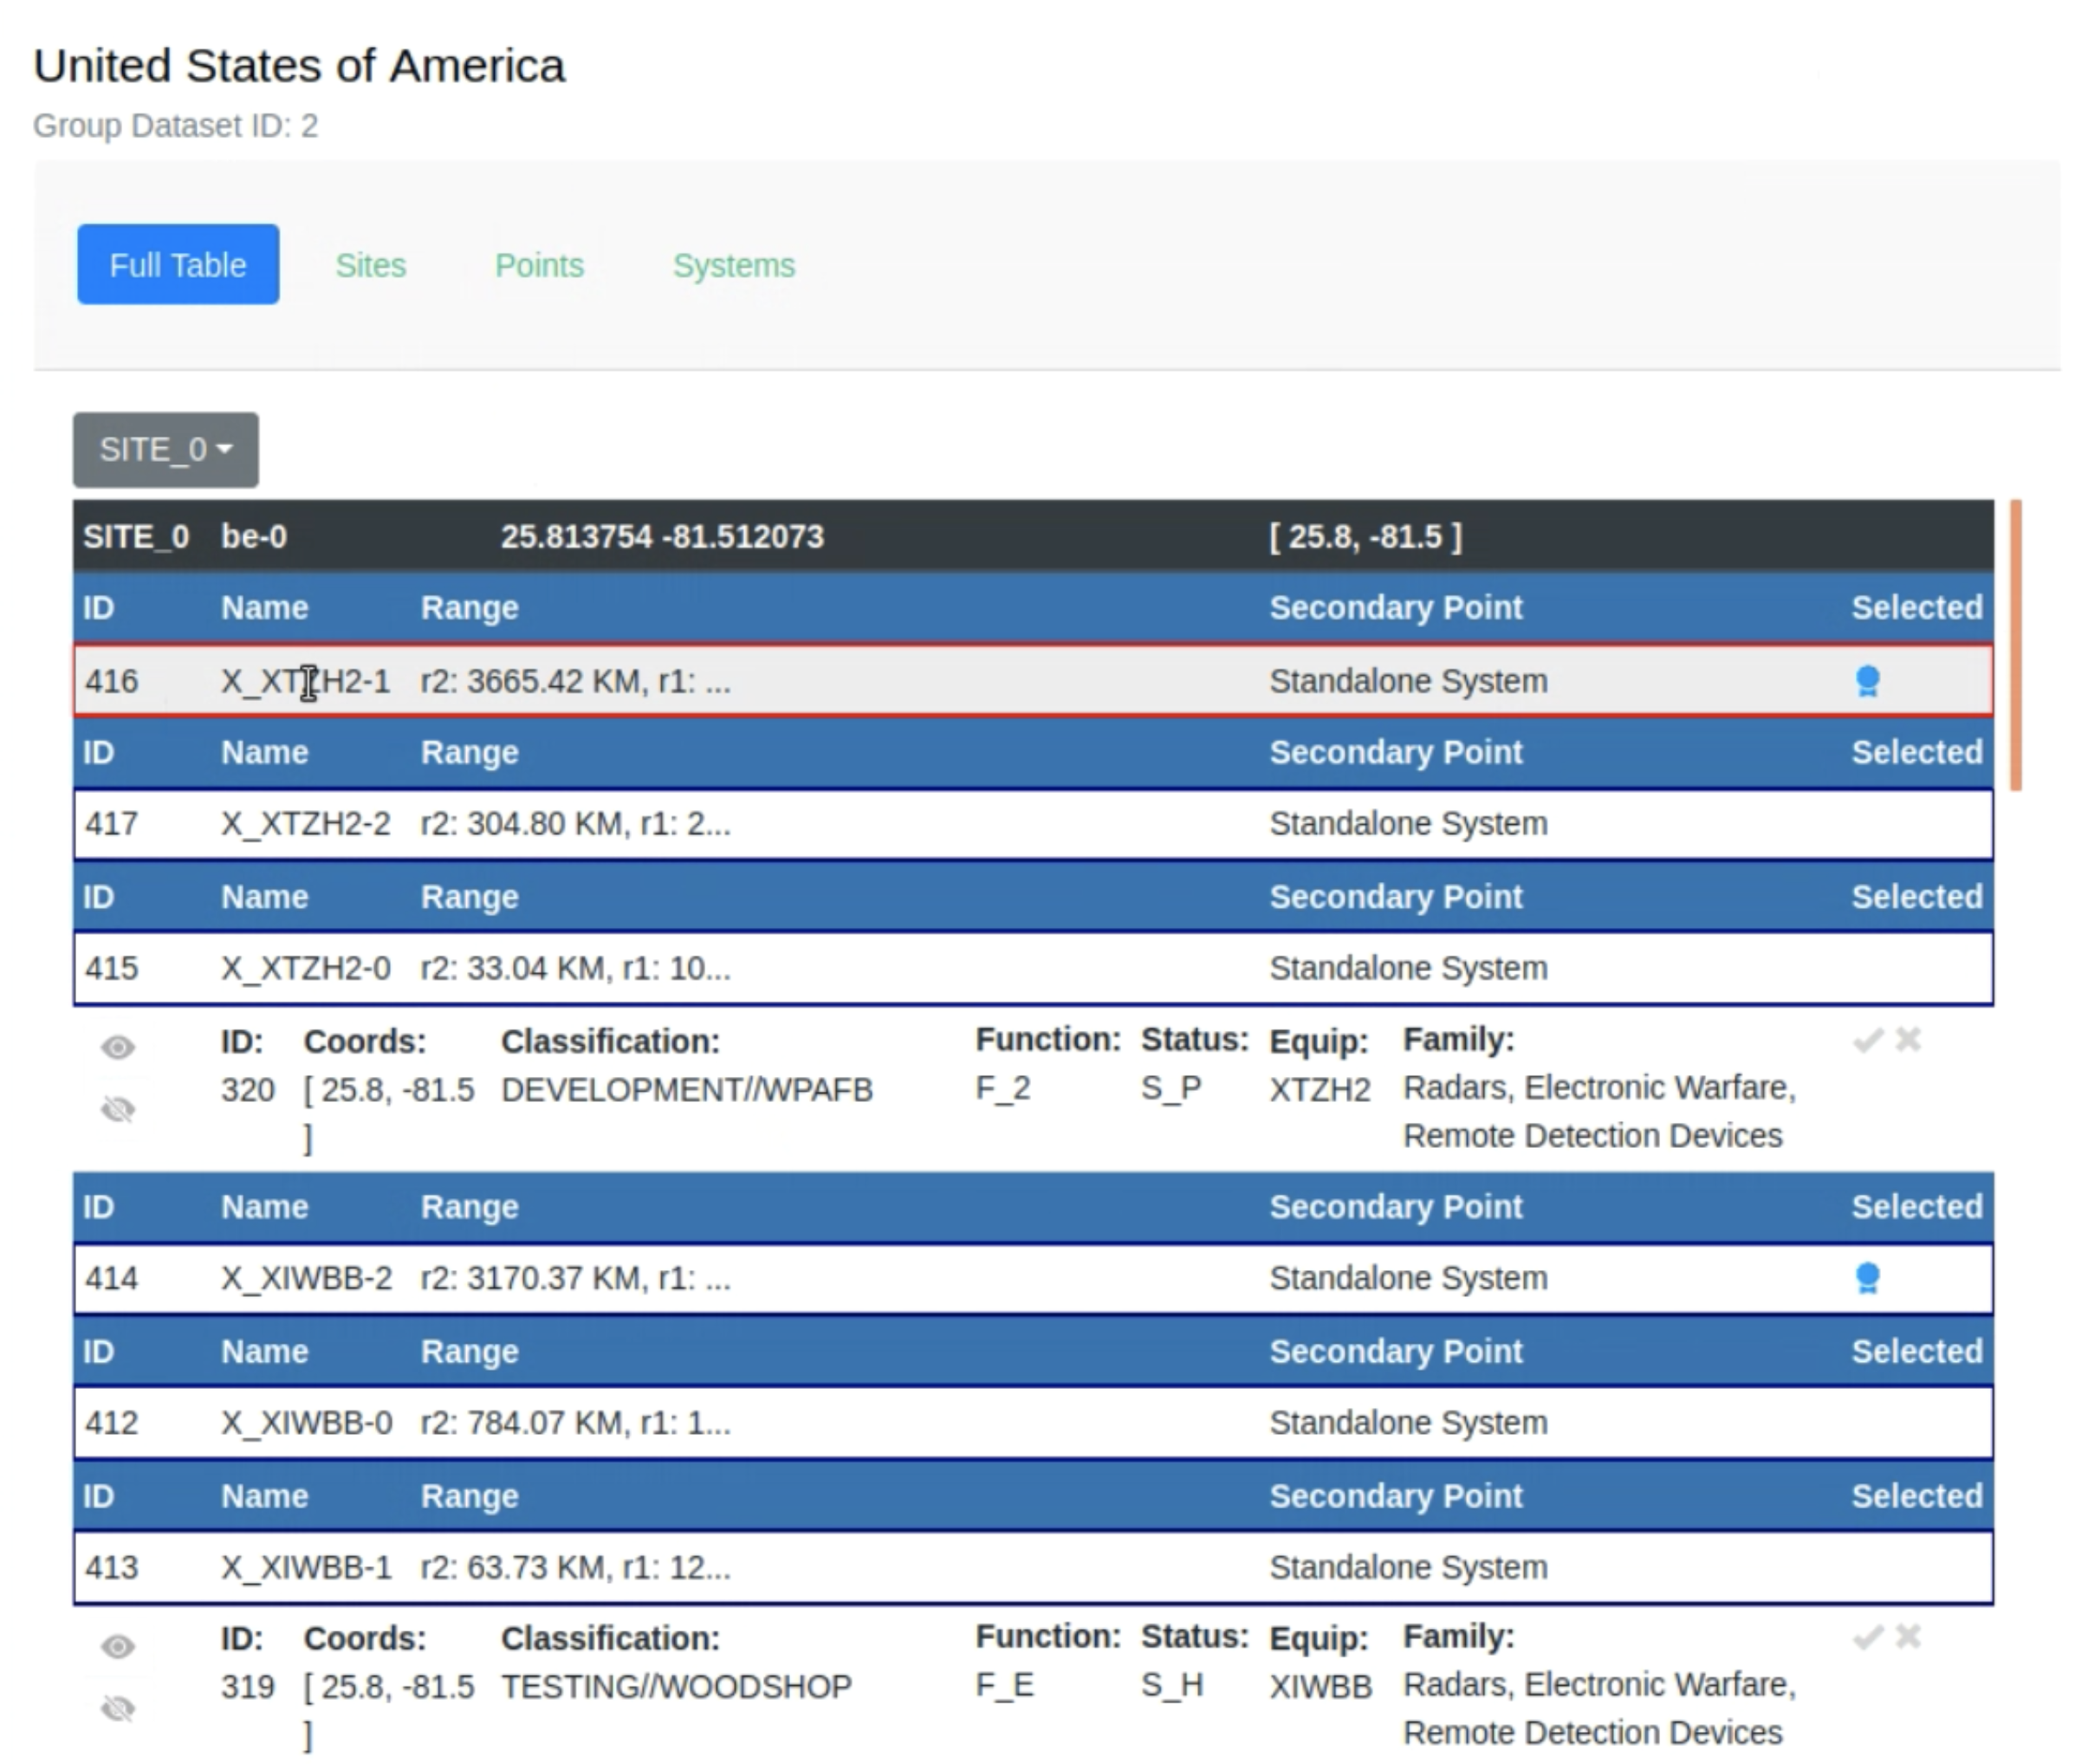Click Standalone System in row 412
Viewport: 2088px width, 1764px height.
click(x=1408, y=1422)
